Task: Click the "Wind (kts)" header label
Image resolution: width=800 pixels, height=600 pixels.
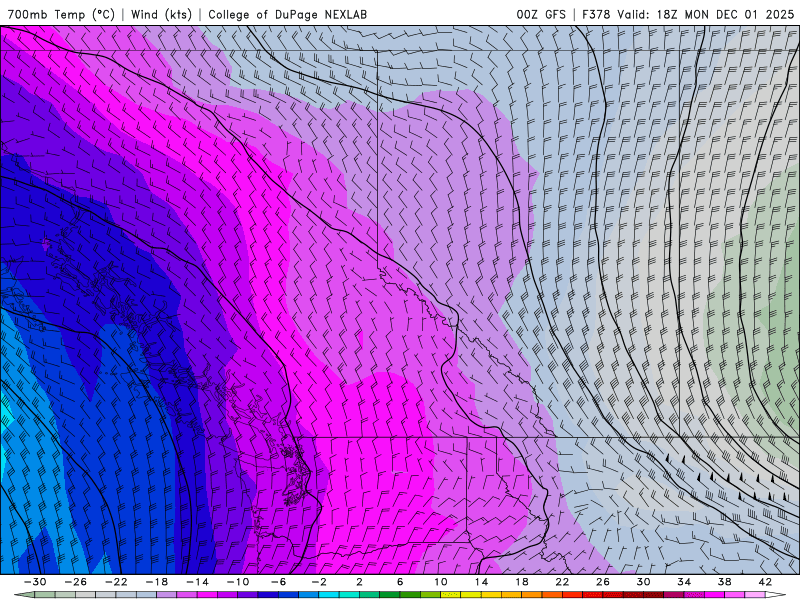Action: pos(161,14)
